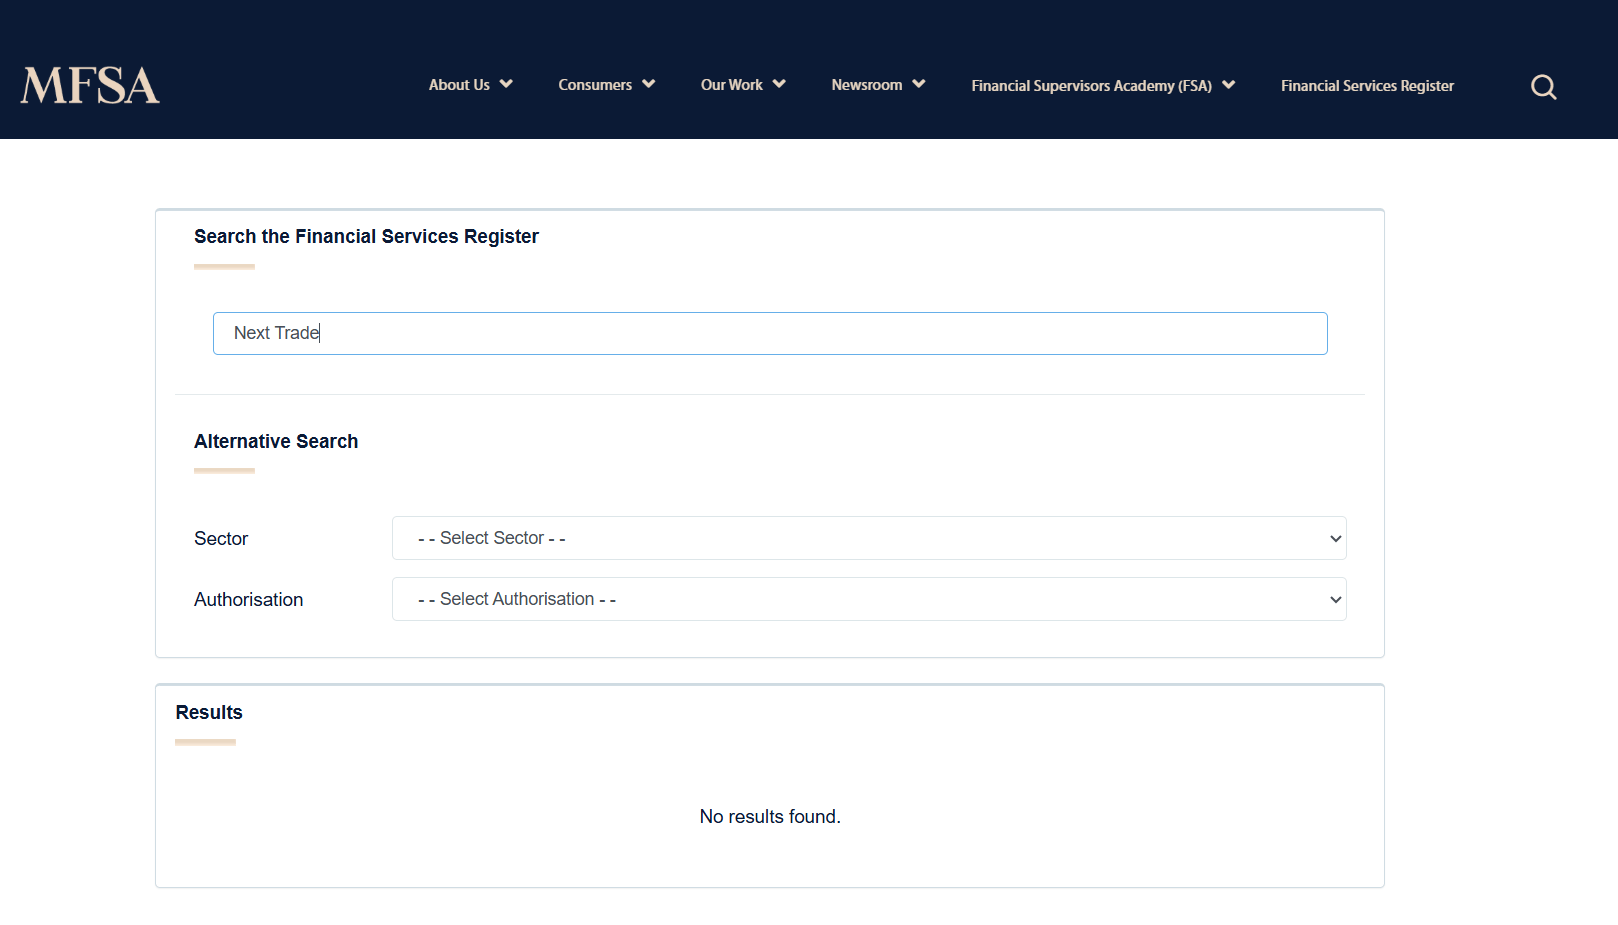Click the No results found message
Viewport: 1618px width, 925px height.
point(770,817)
